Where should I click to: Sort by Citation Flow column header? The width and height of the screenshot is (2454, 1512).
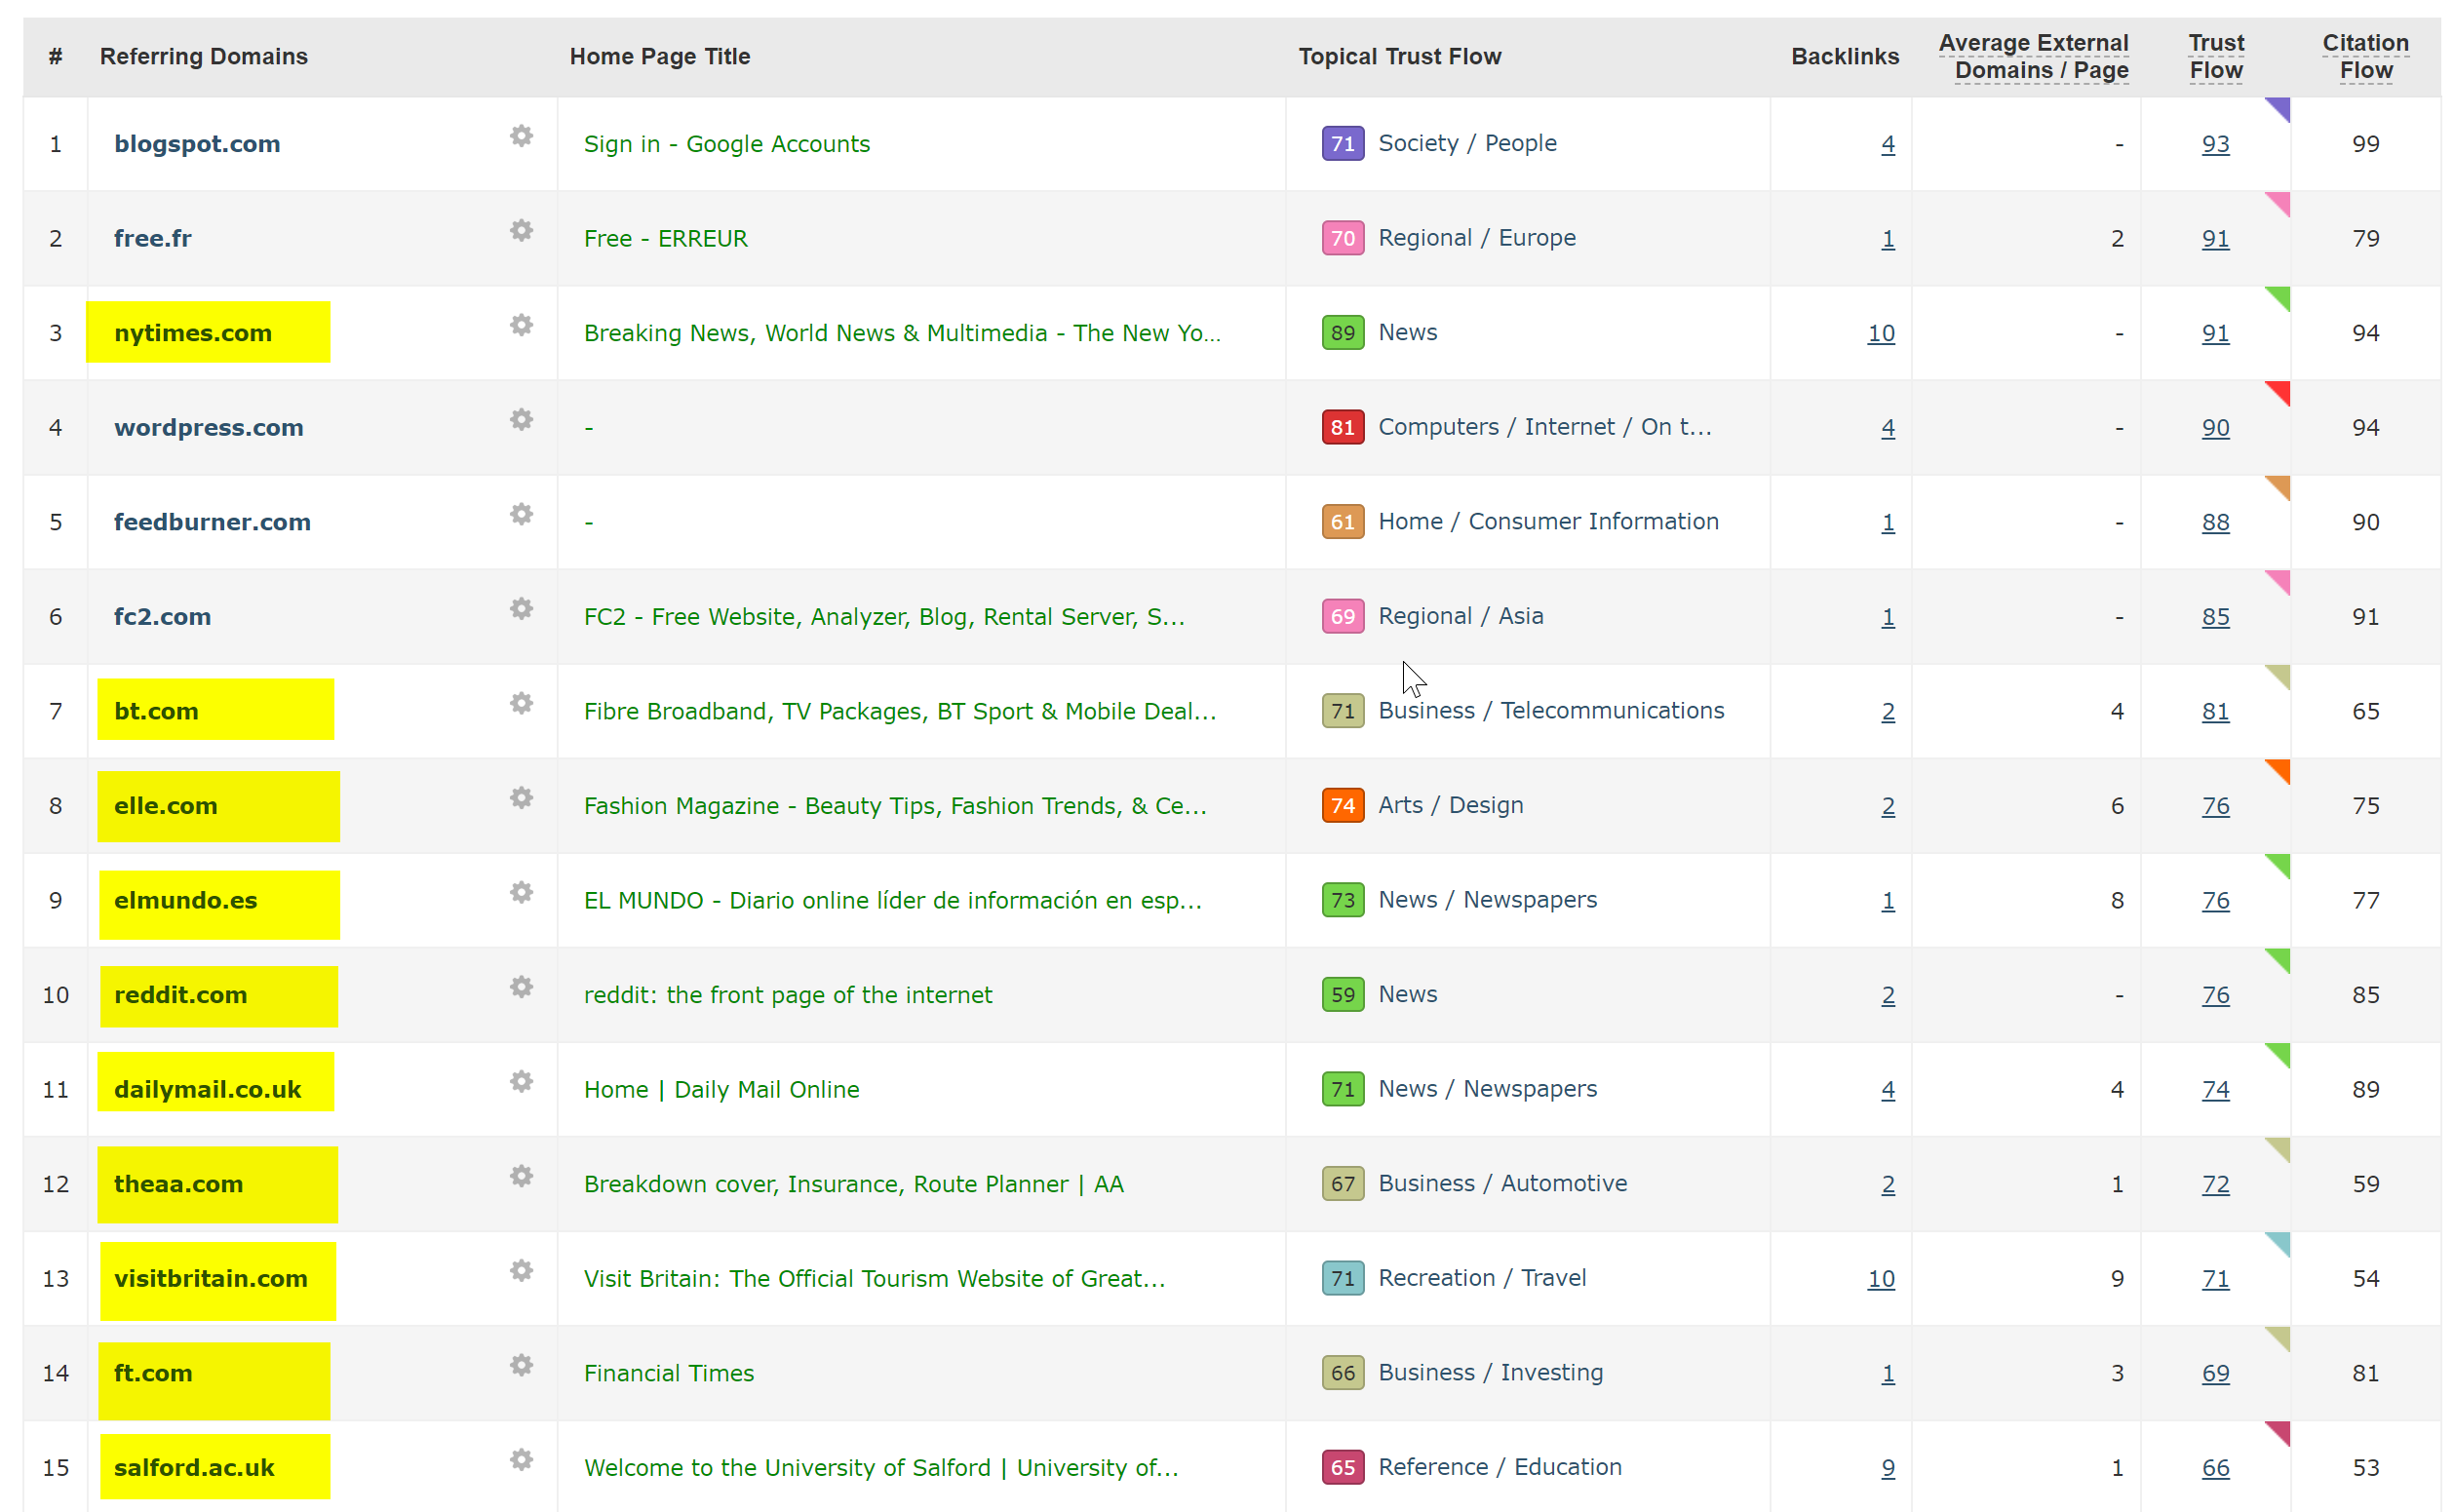(x=2366, y=57)
